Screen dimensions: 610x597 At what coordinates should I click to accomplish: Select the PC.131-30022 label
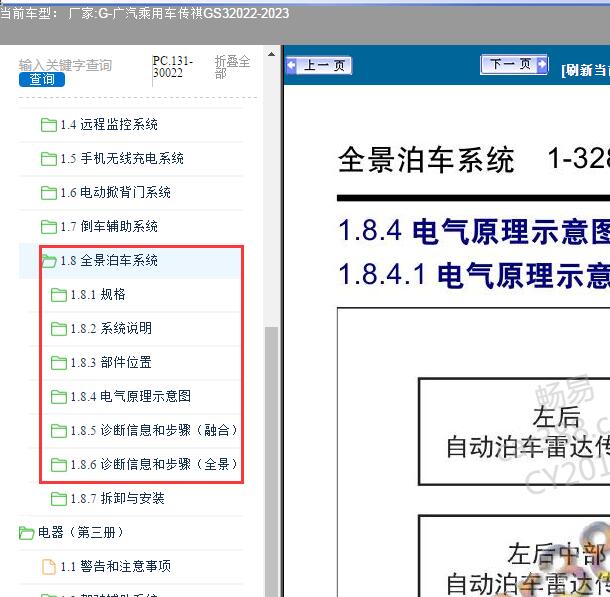coord(172,67)
